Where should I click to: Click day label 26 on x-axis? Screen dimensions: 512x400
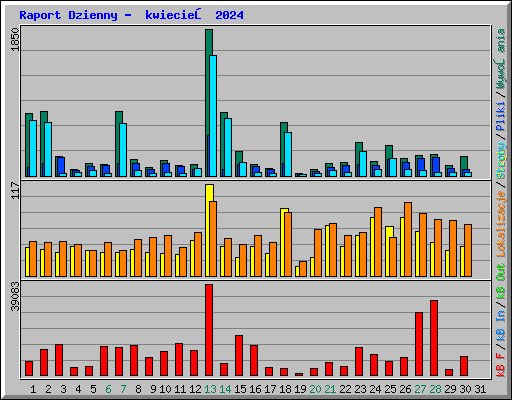(405, 389)
